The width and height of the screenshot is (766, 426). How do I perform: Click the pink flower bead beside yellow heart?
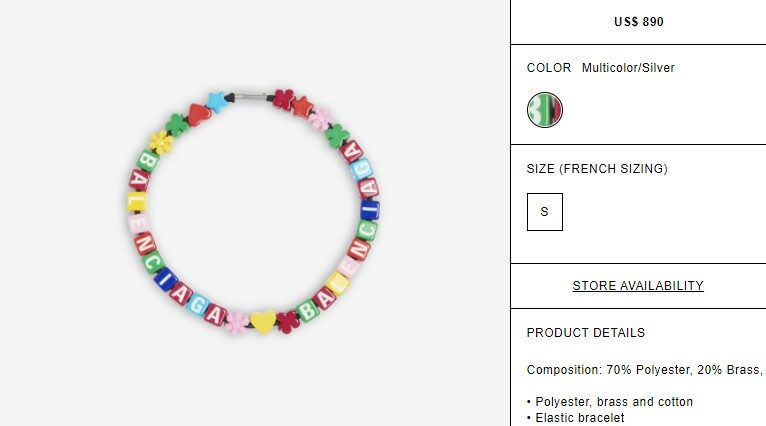(x=237, y=323)
